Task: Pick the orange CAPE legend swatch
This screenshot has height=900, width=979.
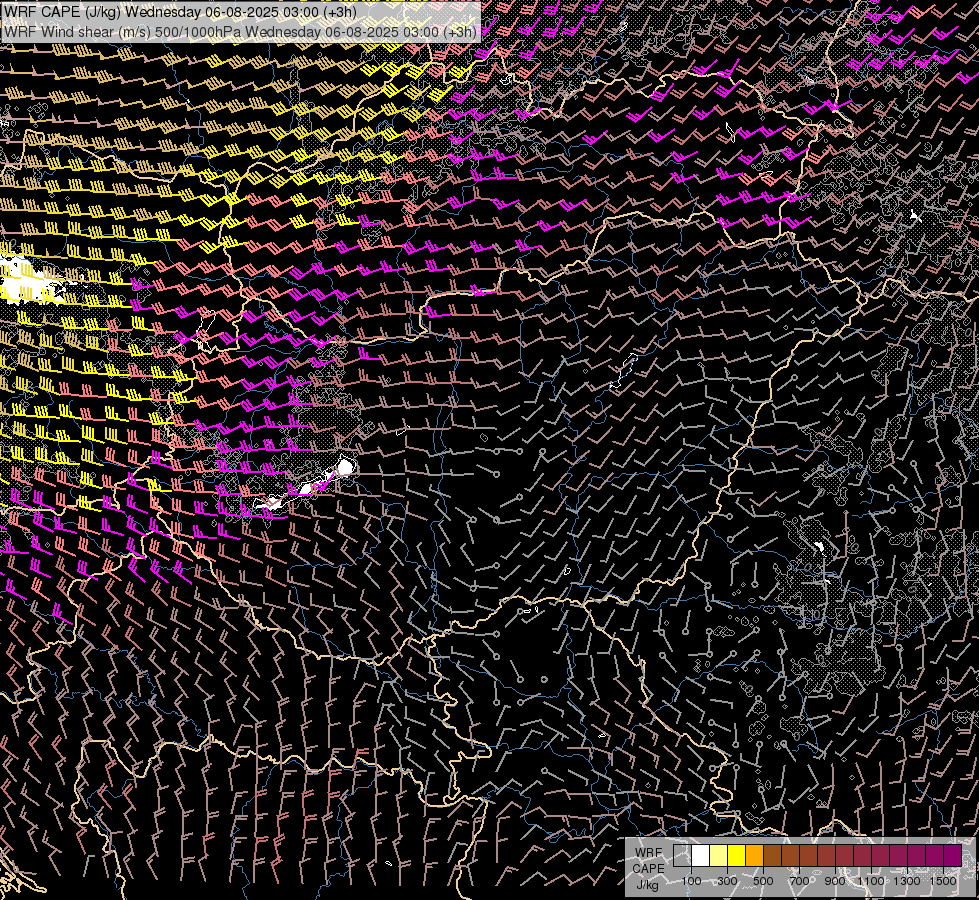Action: (x=755, y=855)
